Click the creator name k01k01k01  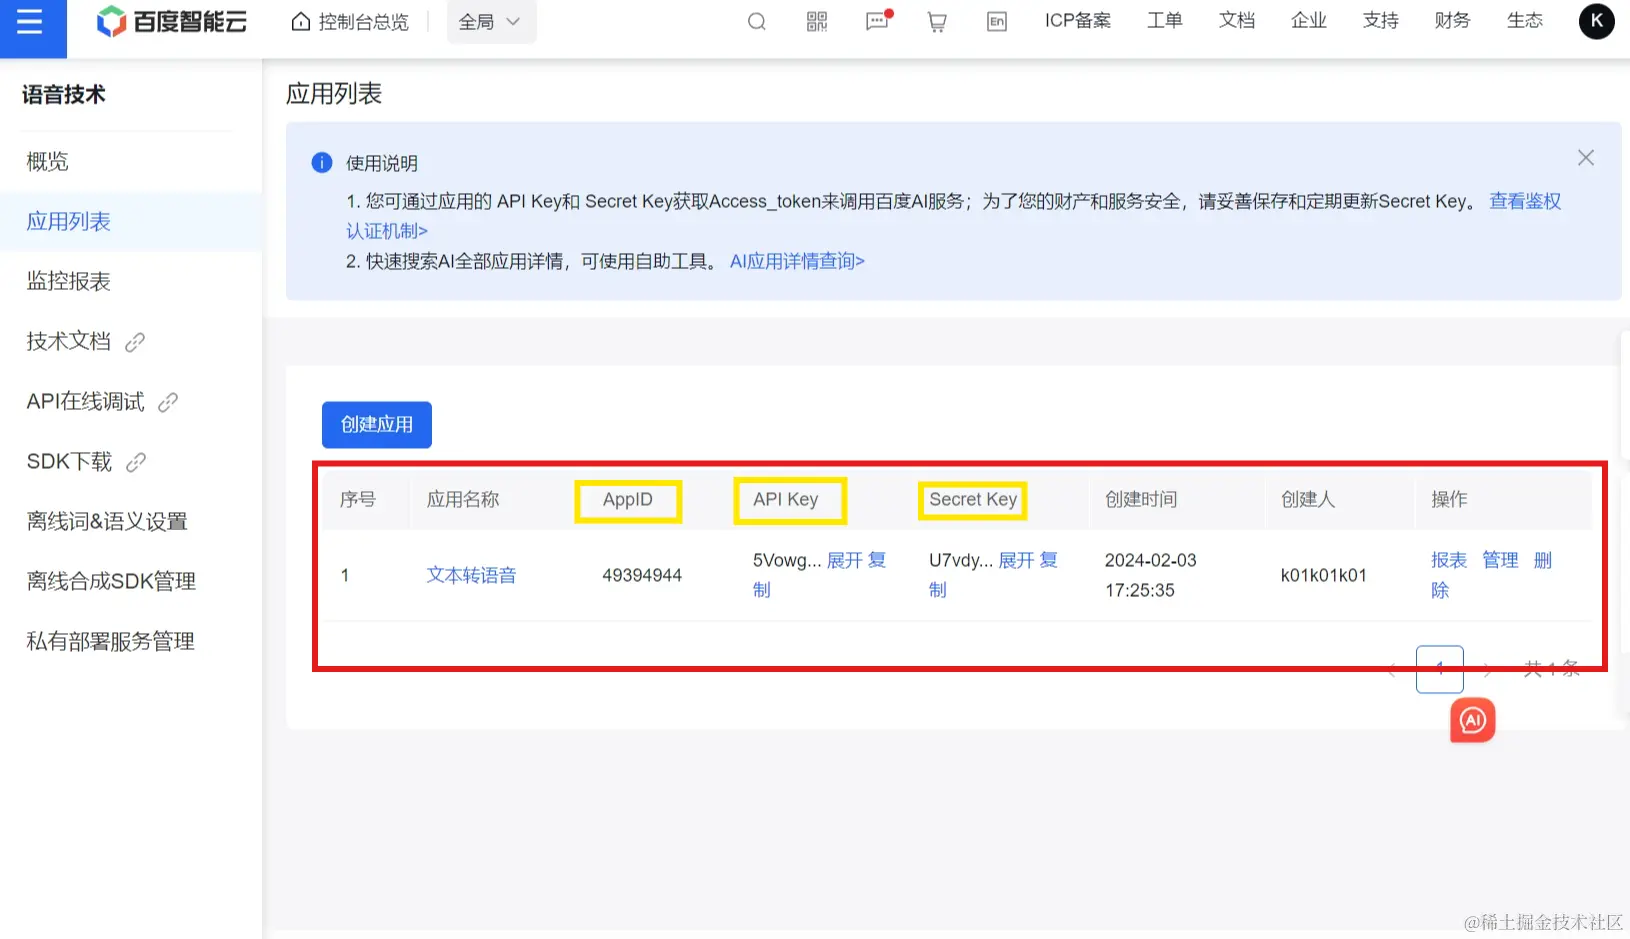click(x=1324, y=575)
